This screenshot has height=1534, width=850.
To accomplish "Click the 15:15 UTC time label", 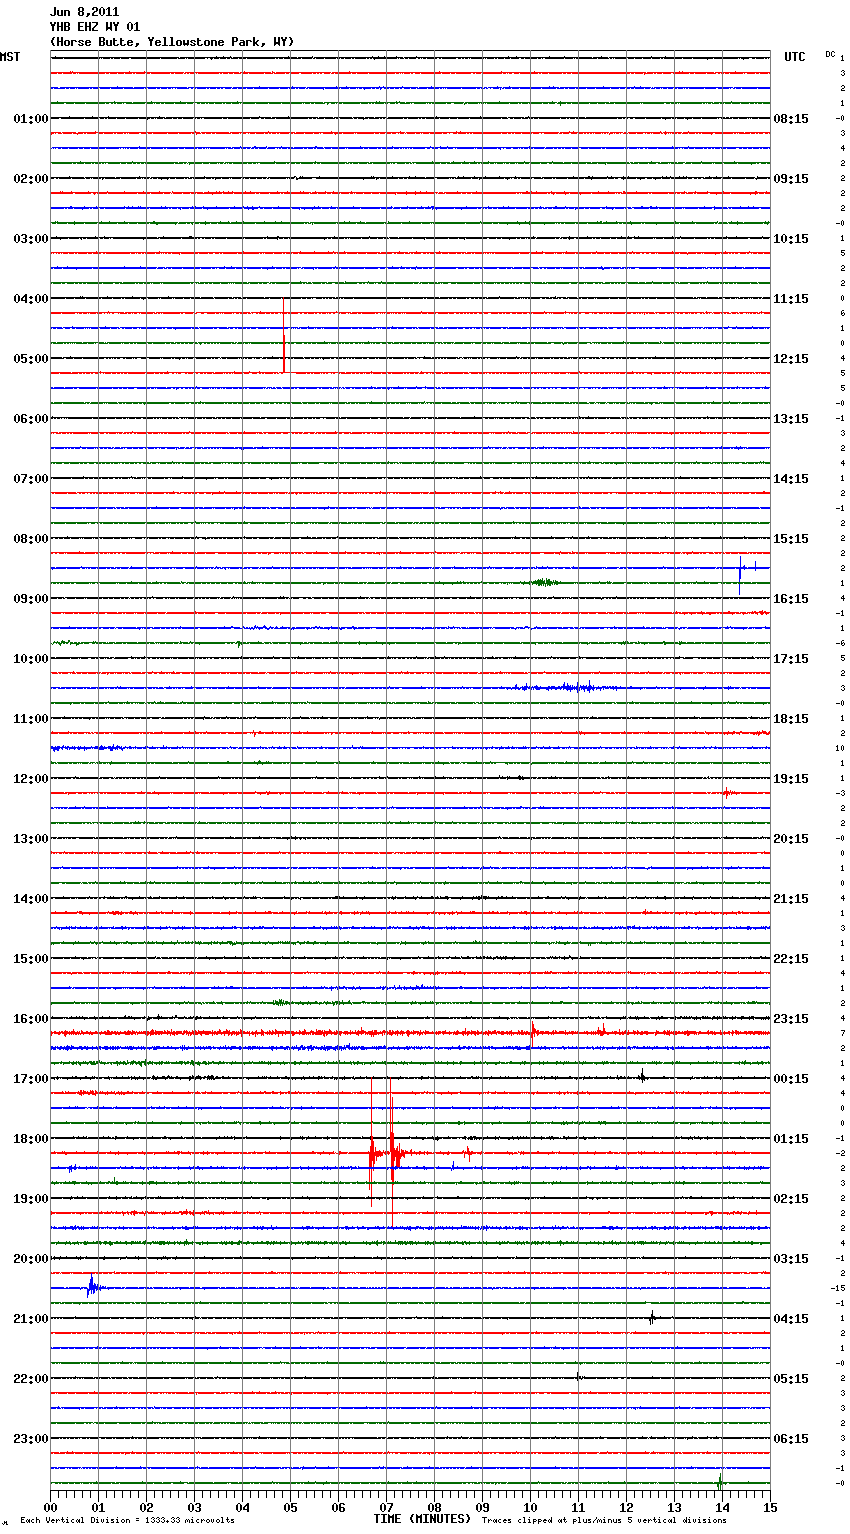I will (791, 539).
